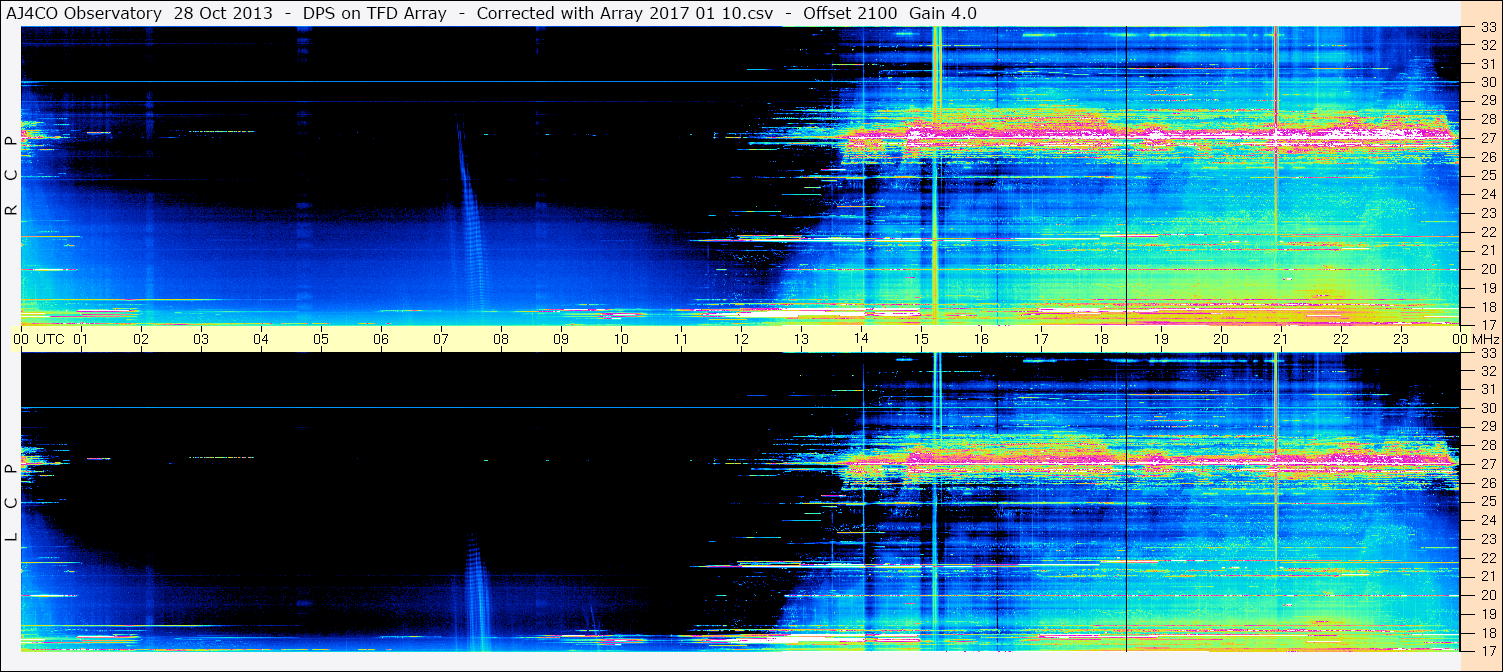Click the AJ4CO Observatory title text
Screen dimensions: 1503x672
[x=84, y=13]
